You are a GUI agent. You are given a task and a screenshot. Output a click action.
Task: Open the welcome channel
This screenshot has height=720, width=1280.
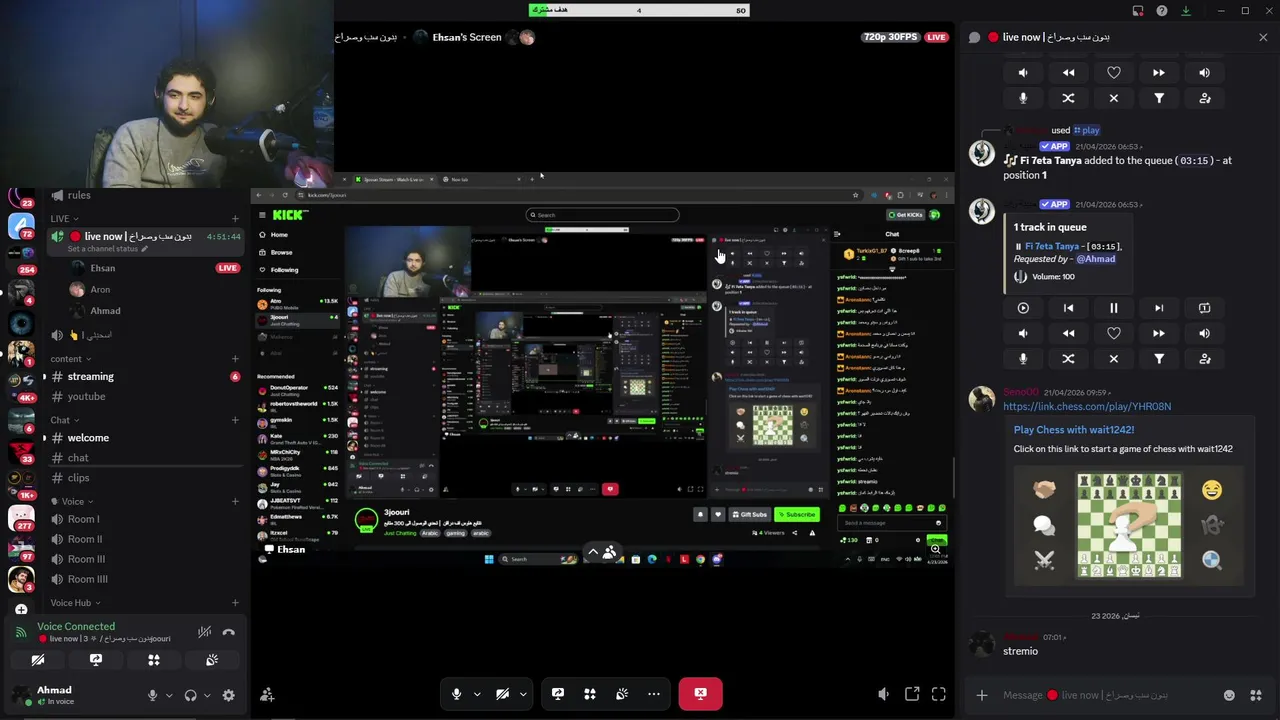point(144,438)
